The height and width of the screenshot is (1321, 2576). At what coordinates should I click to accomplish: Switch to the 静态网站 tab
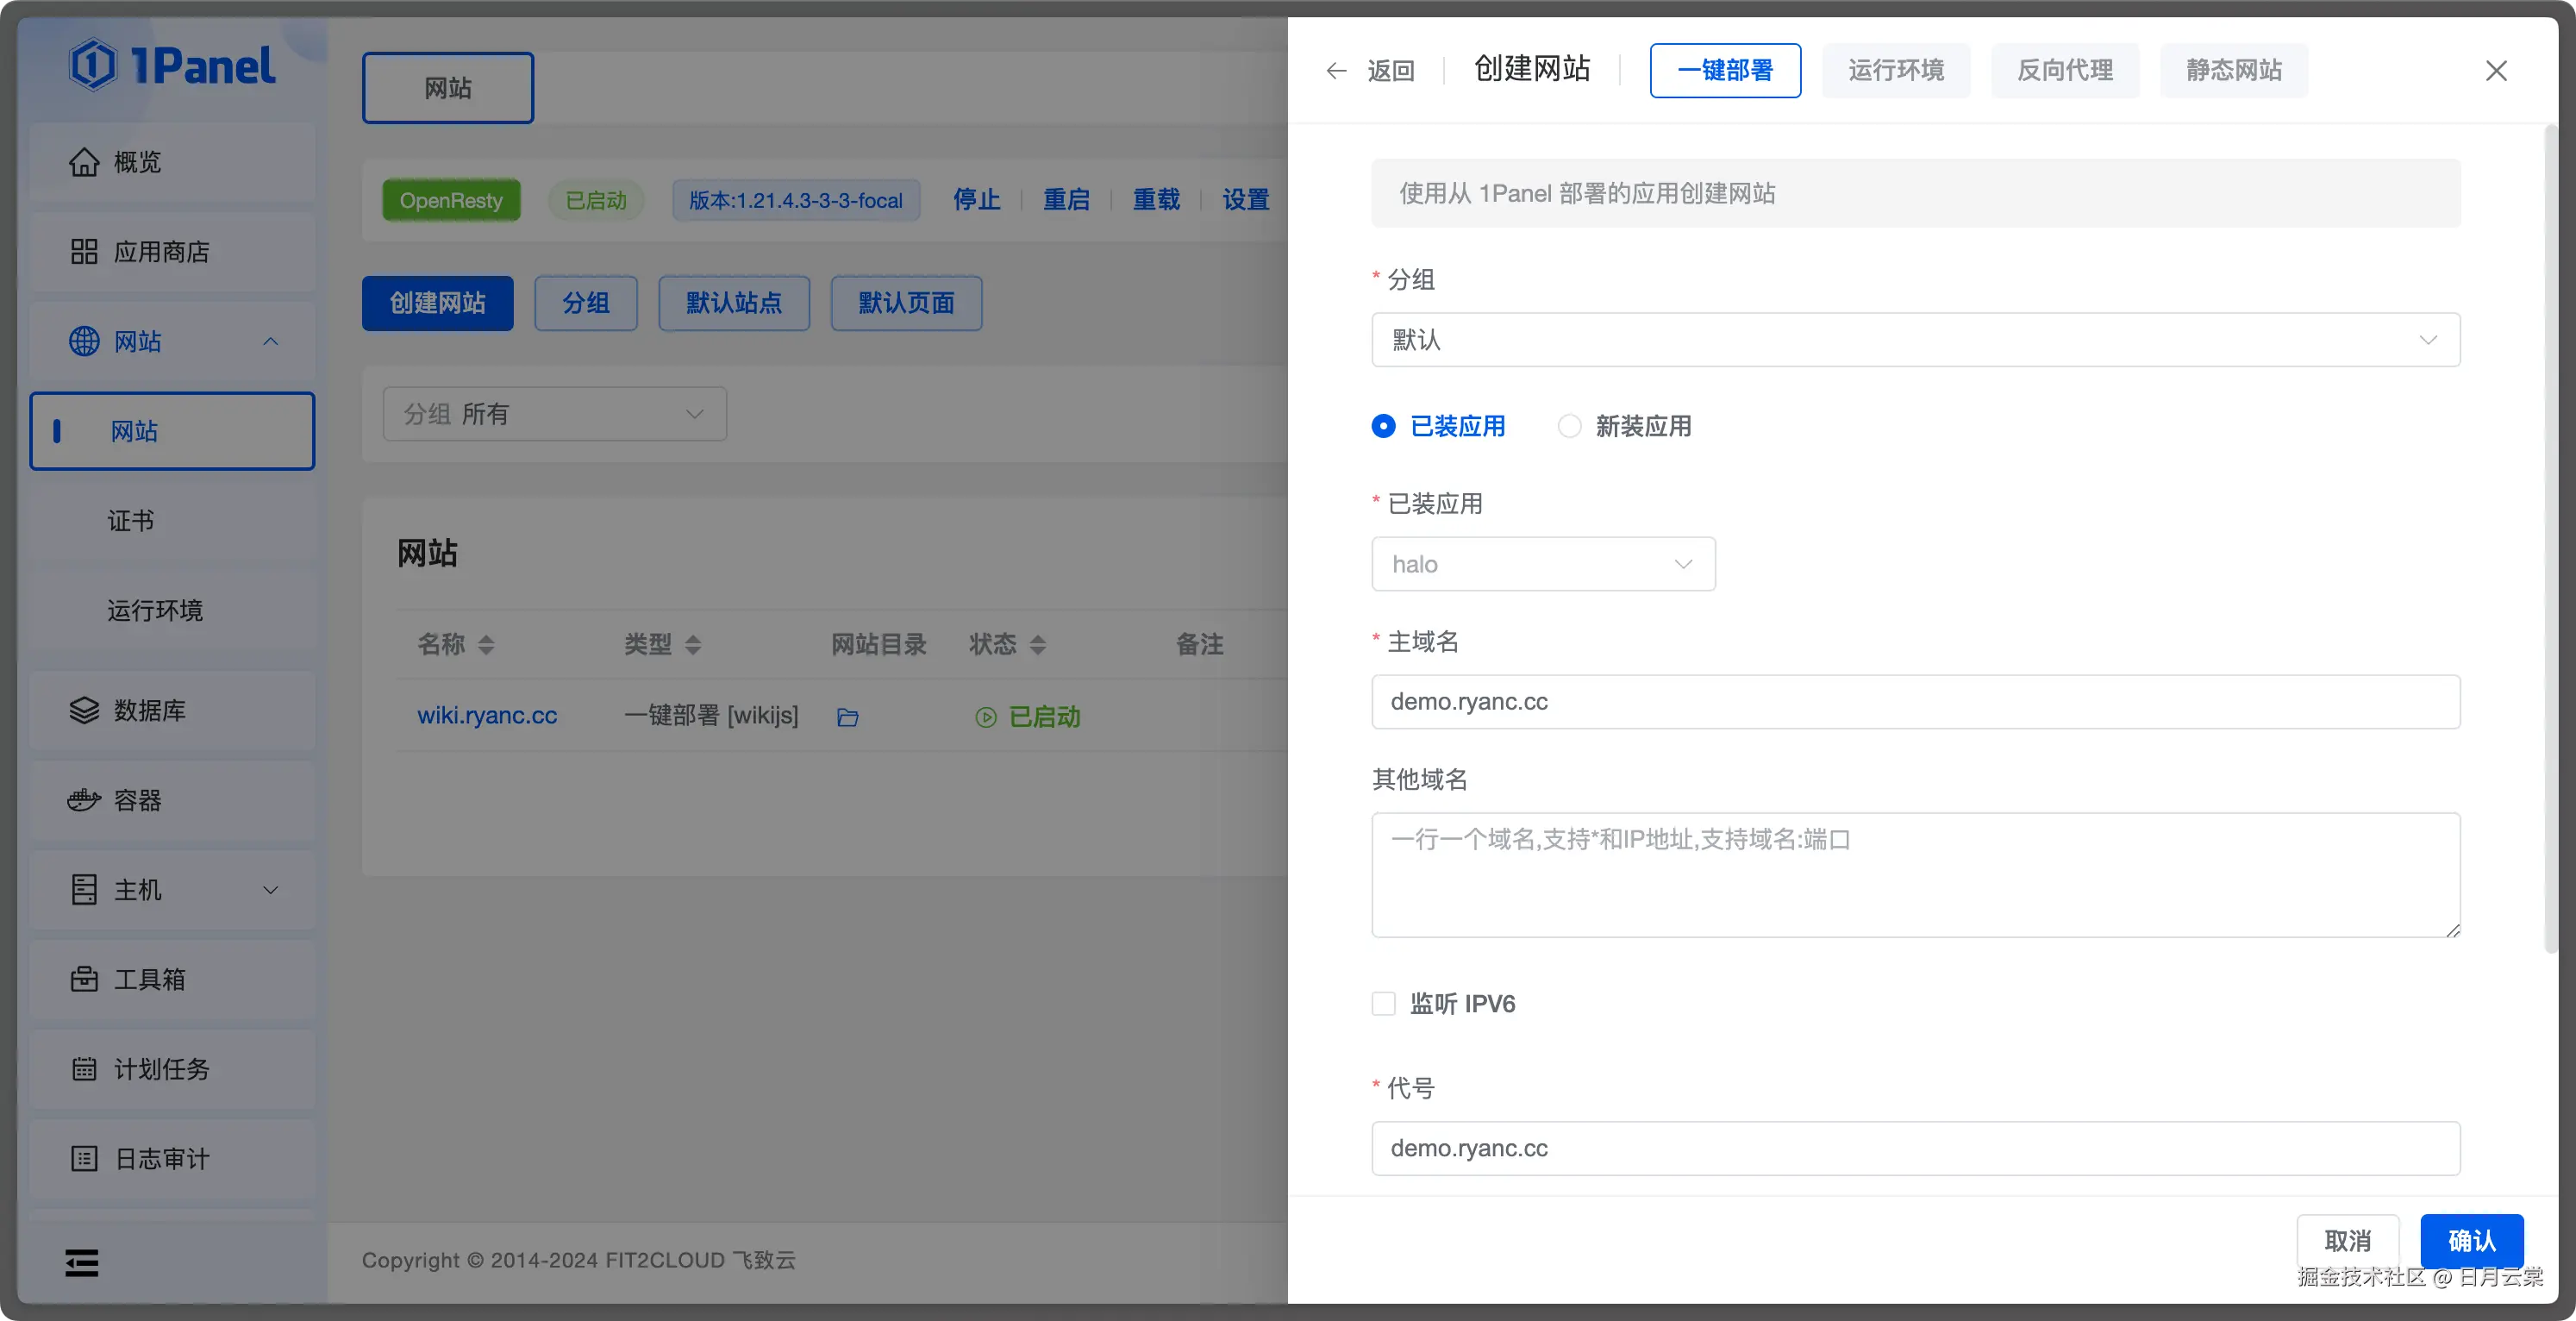(2233, 70)
